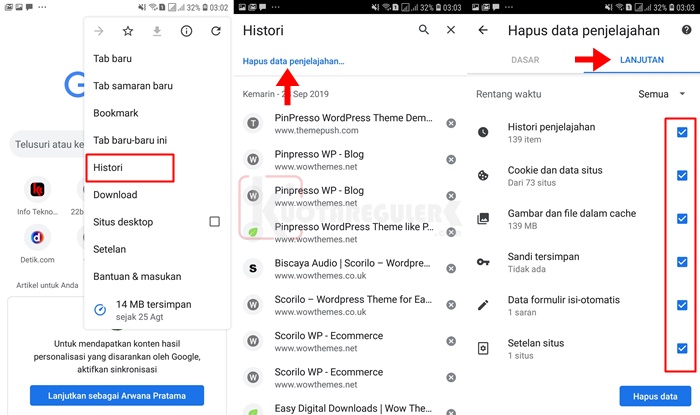Tap Lanjutkan sebagai Arwana Pratama button
The width and height of the screenshot is (700, 415).
pyautogui.click(x=116, y=396)
